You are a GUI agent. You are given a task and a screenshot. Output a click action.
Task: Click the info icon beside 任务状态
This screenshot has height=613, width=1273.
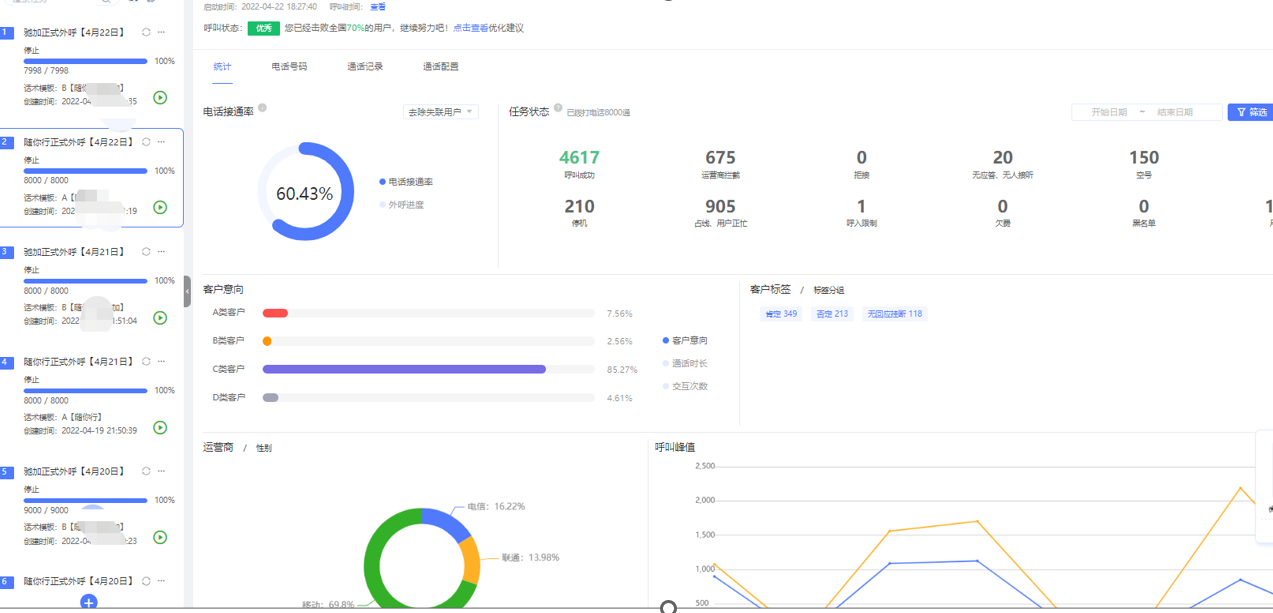[558, 108]
